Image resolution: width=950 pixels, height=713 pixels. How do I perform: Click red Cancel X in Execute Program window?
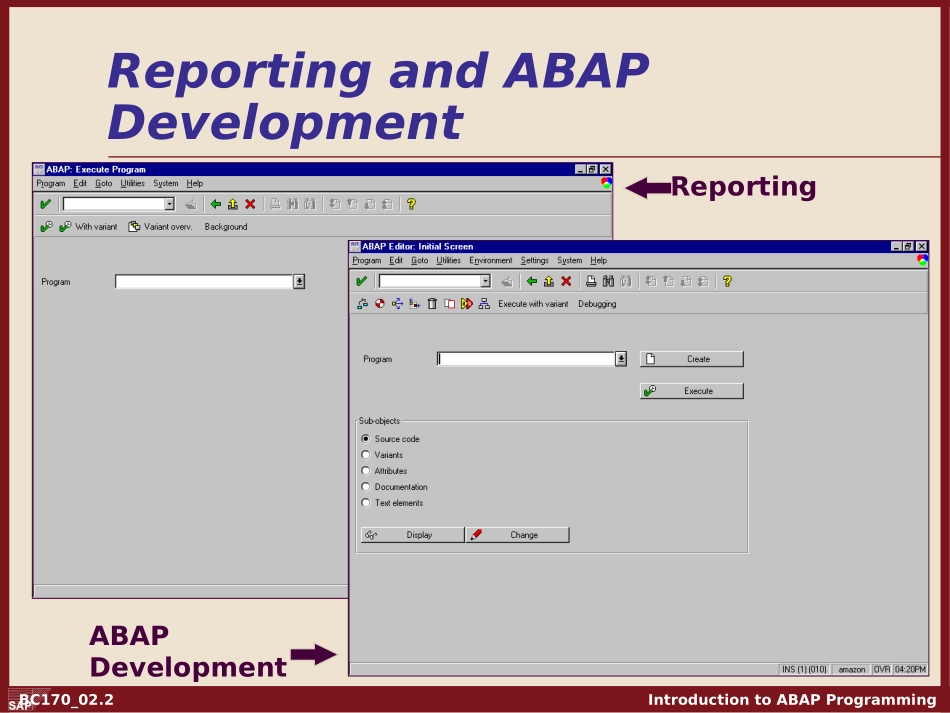[250, 204]
